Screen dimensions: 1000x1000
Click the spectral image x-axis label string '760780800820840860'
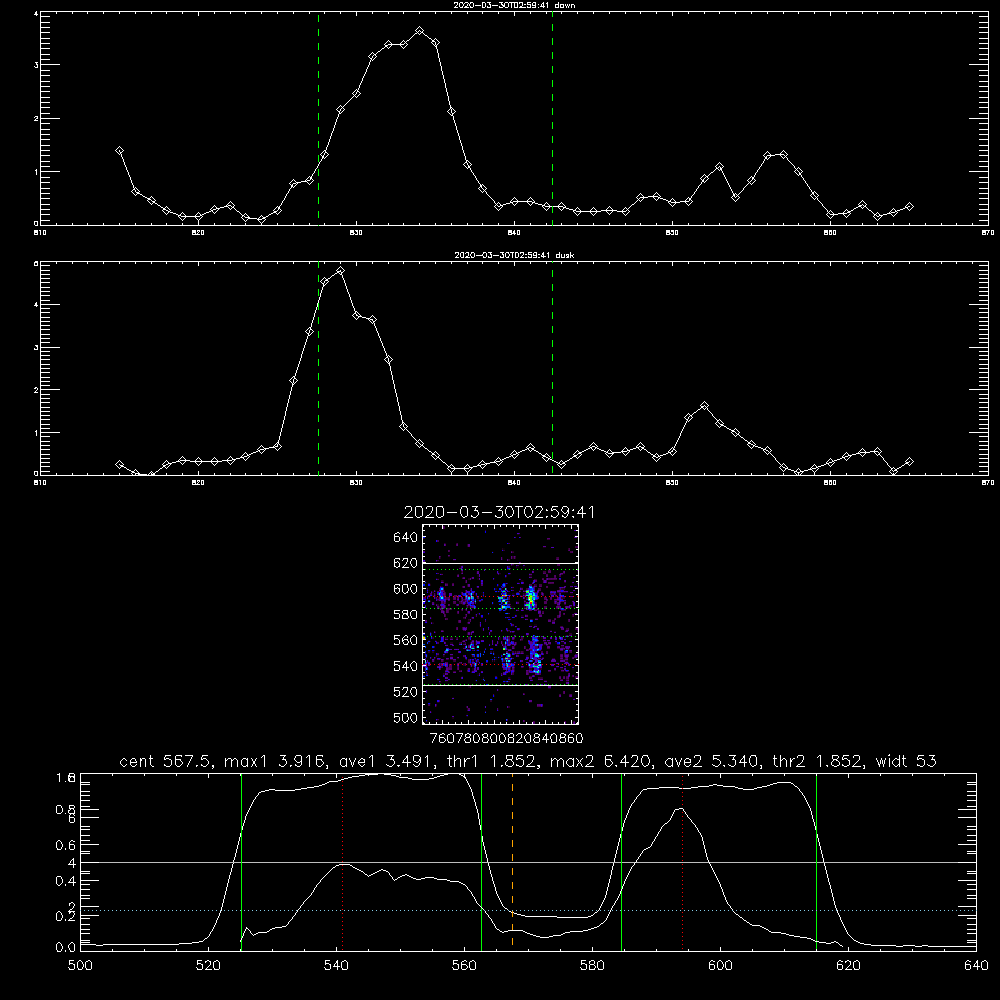506,738
